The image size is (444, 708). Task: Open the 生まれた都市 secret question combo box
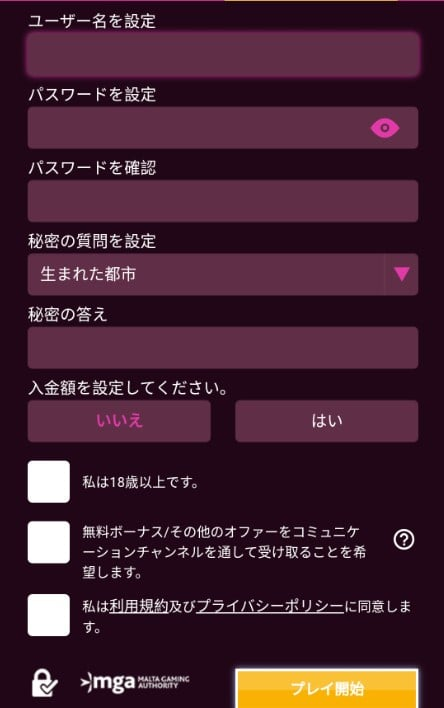[x=223, y=274]
